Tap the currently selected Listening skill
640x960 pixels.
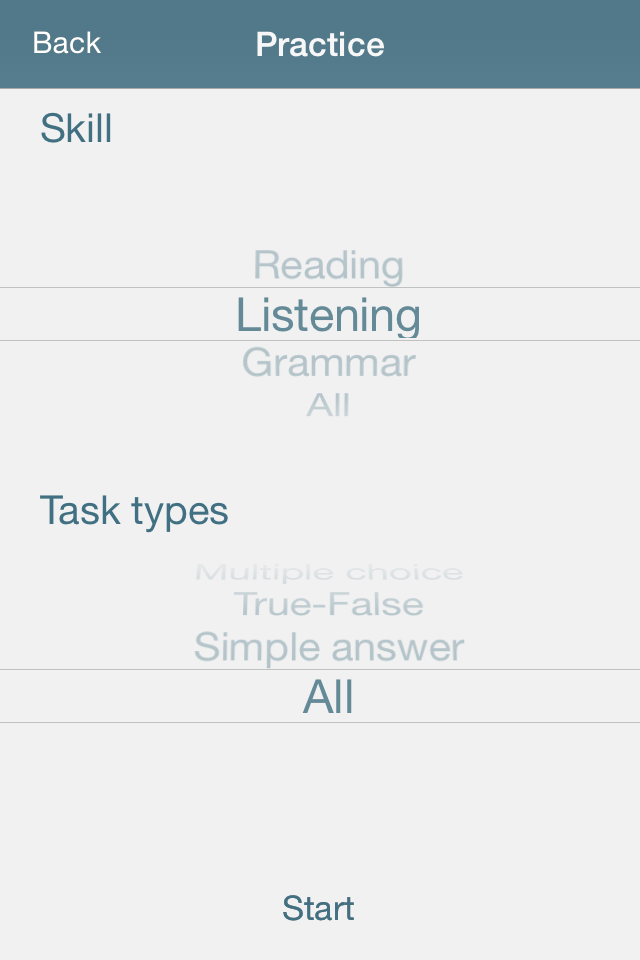(x=328, y=314)
